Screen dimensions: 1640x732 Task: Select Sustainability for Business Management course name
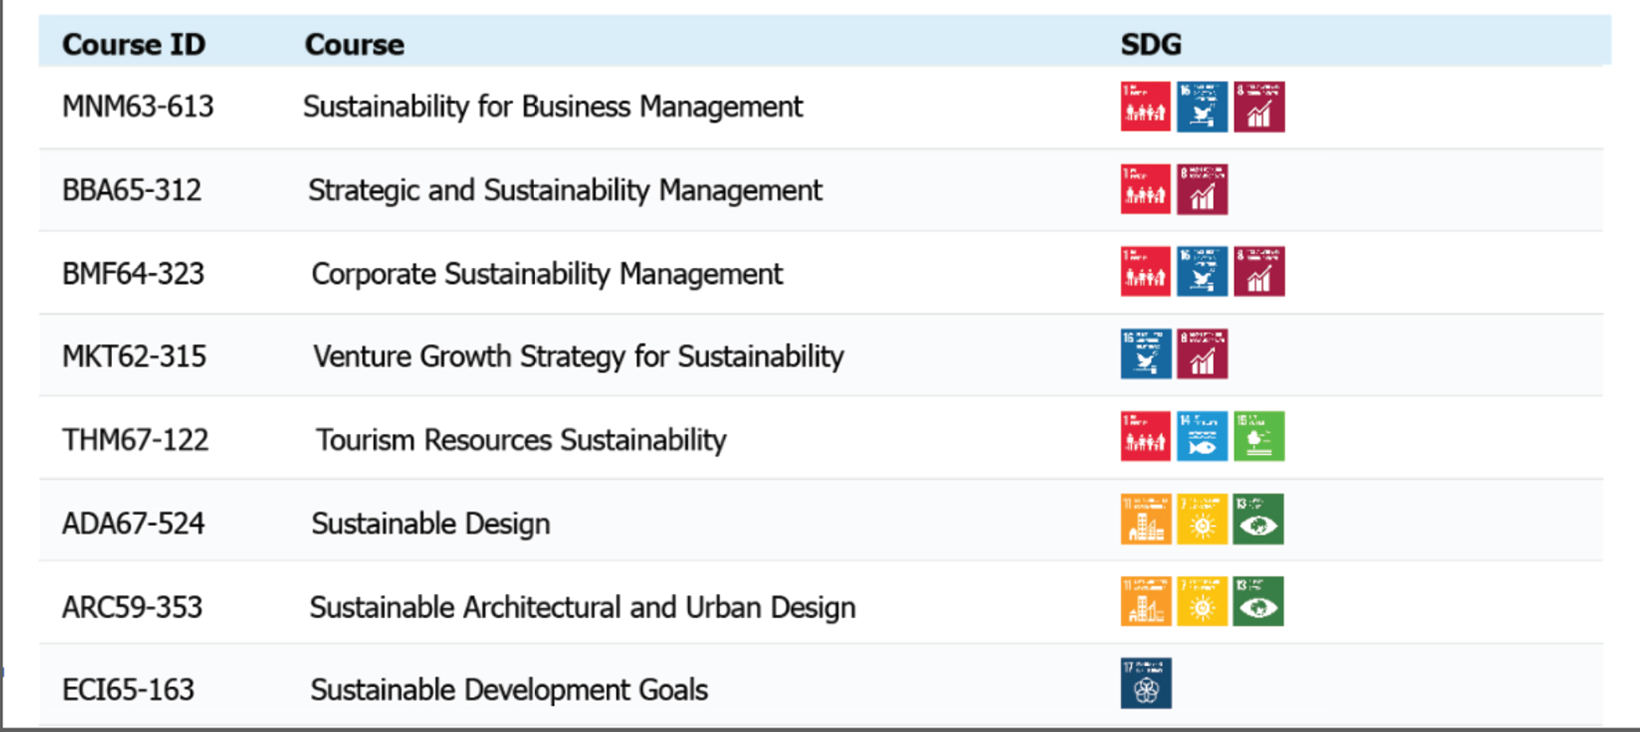(552, 107)
